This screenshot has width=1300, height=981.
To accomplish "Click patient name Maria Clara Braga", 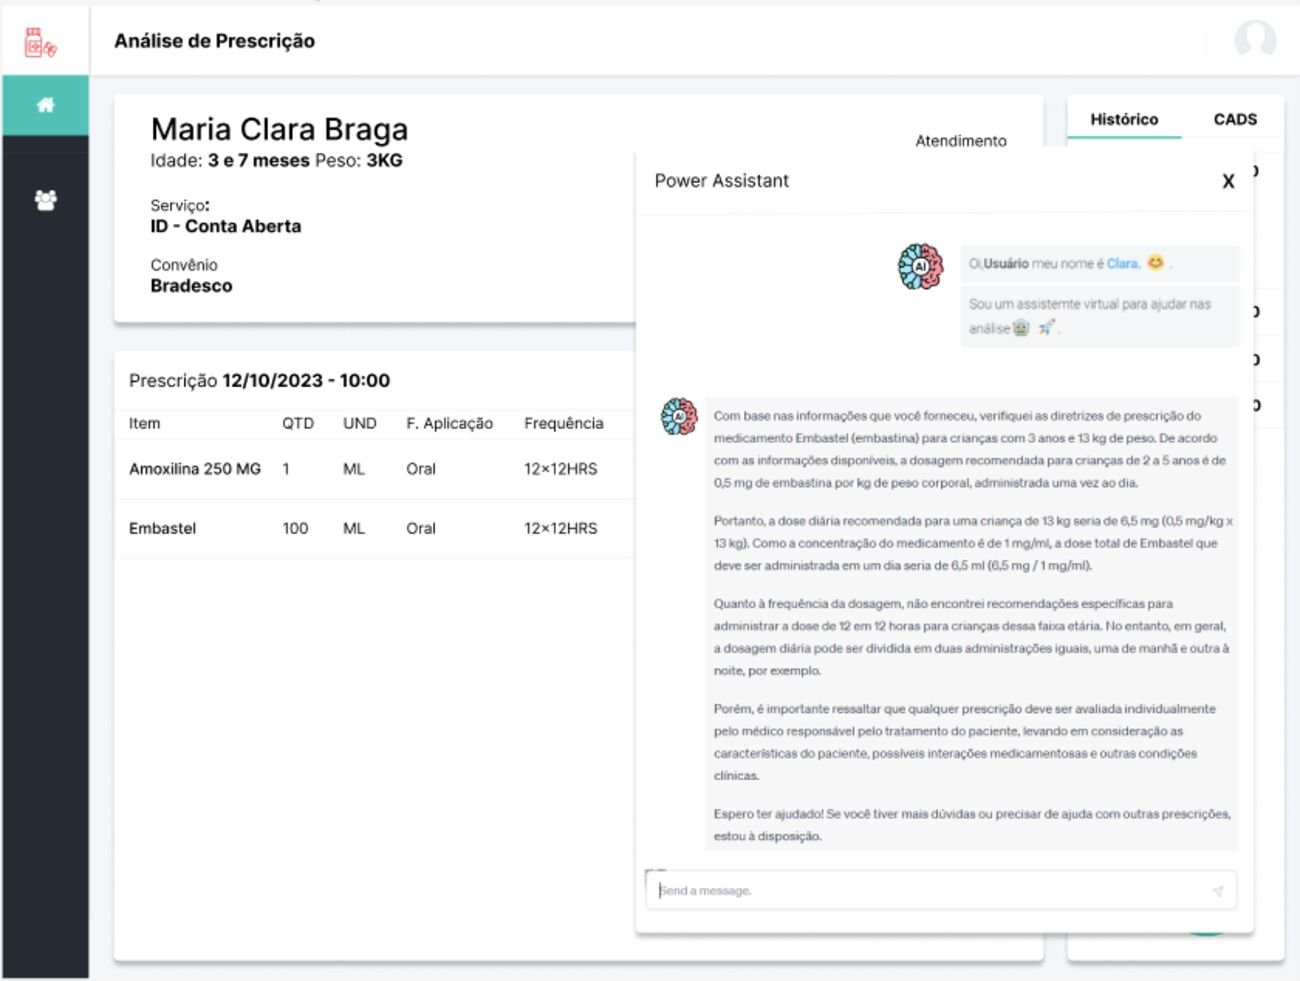I will pyautogui.click(x=279, y=129).
